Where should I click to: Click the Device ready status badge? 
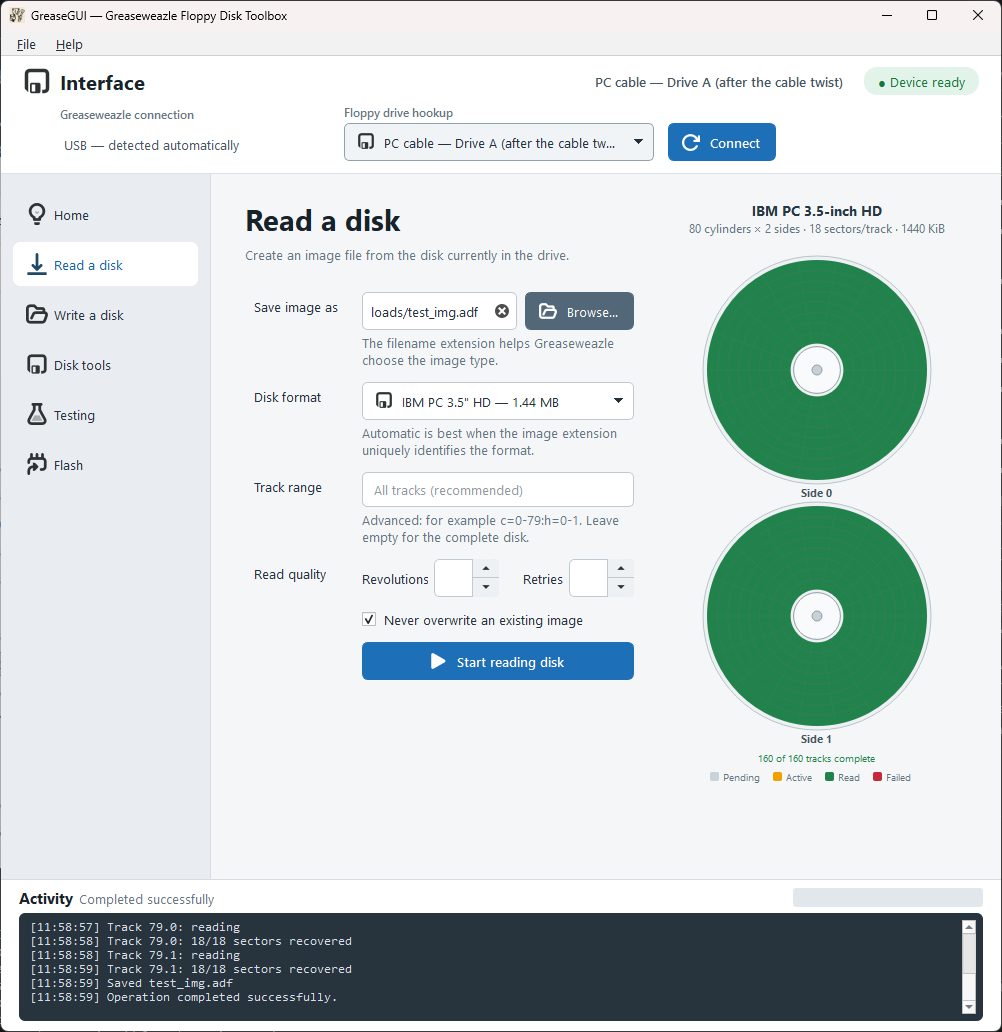(921, 82)
